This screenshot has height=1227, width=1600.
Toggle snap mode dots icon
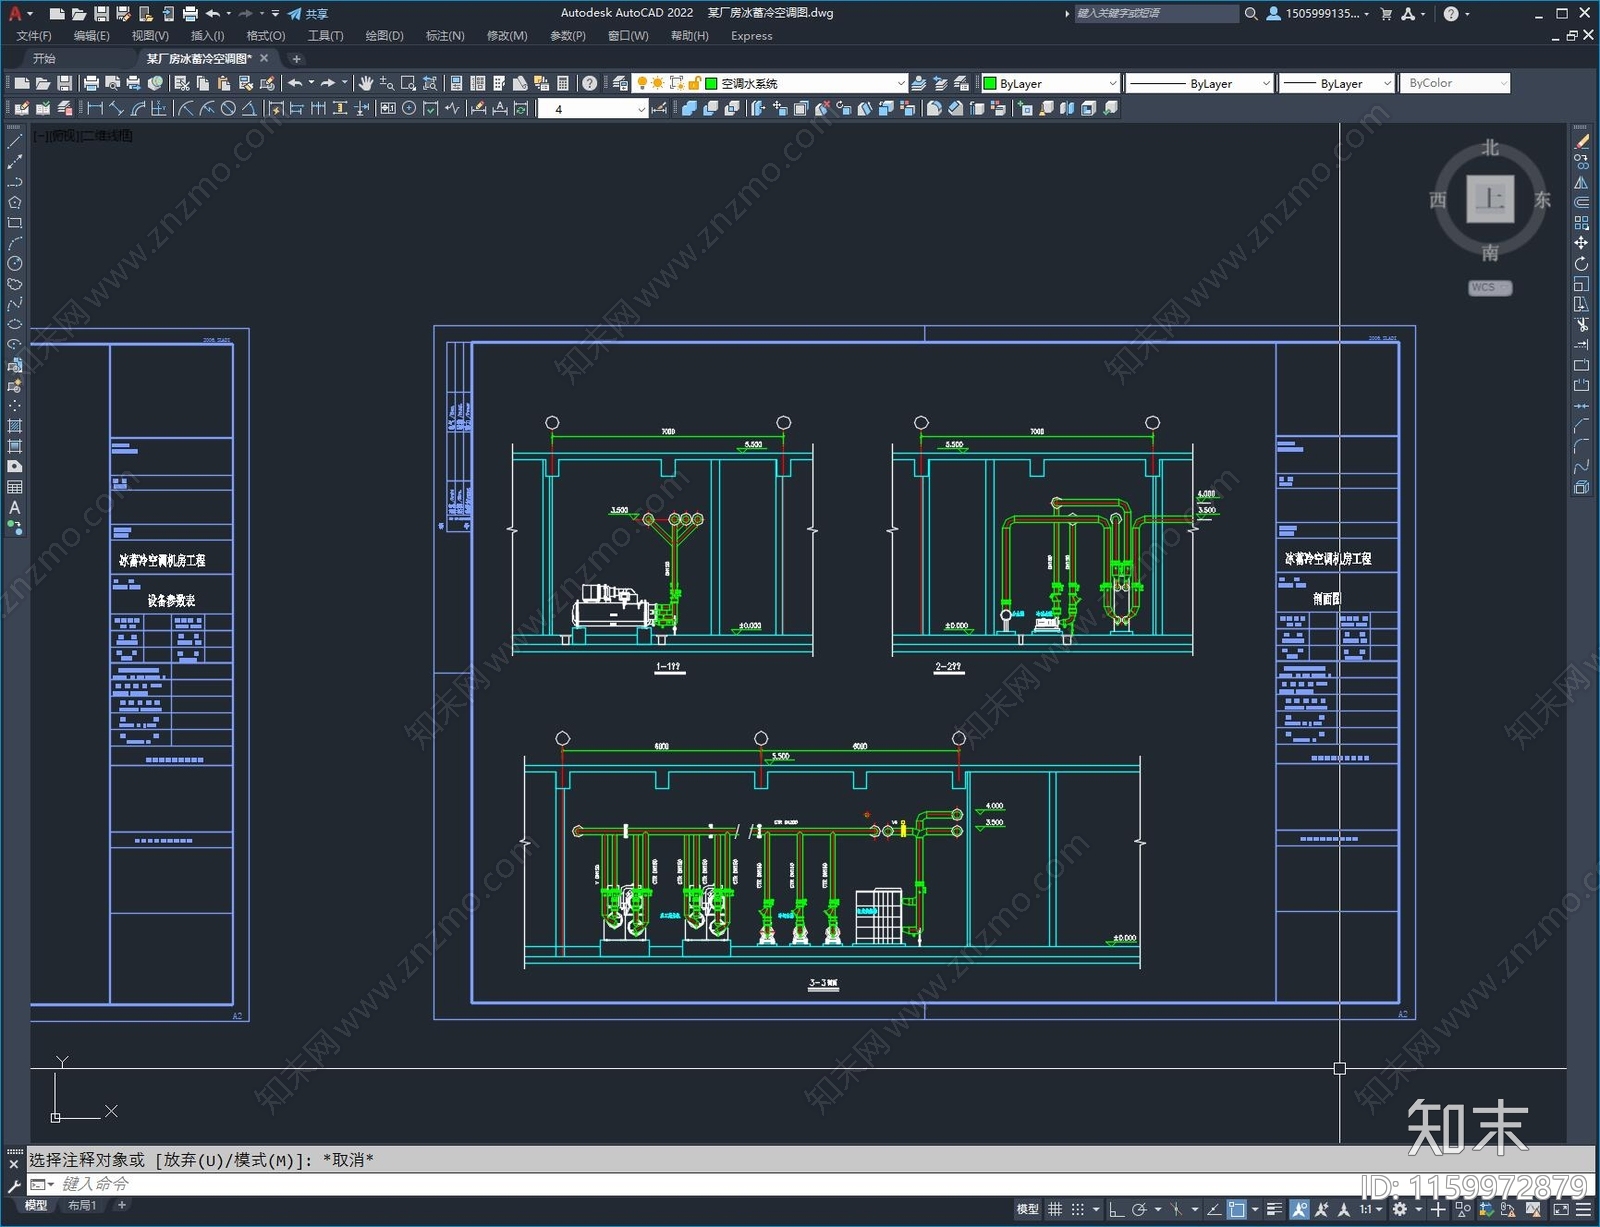1077,1209
